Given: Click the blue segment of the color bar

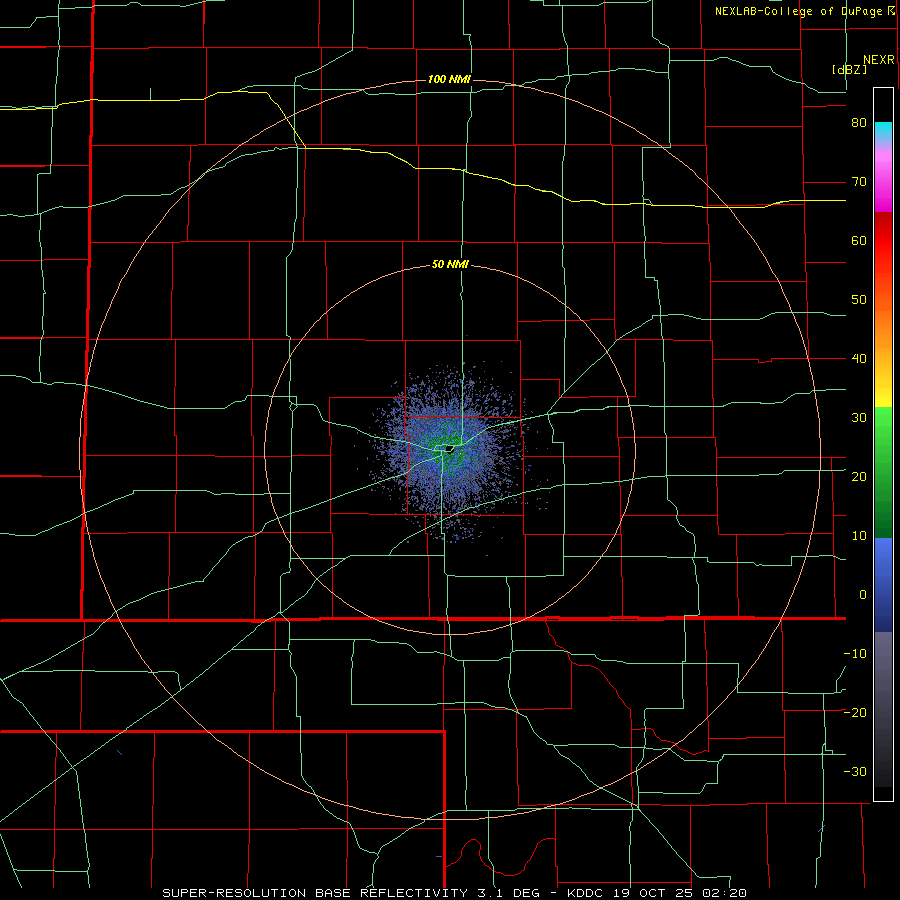Looking at the screenshot, I should tap(883, 585).
